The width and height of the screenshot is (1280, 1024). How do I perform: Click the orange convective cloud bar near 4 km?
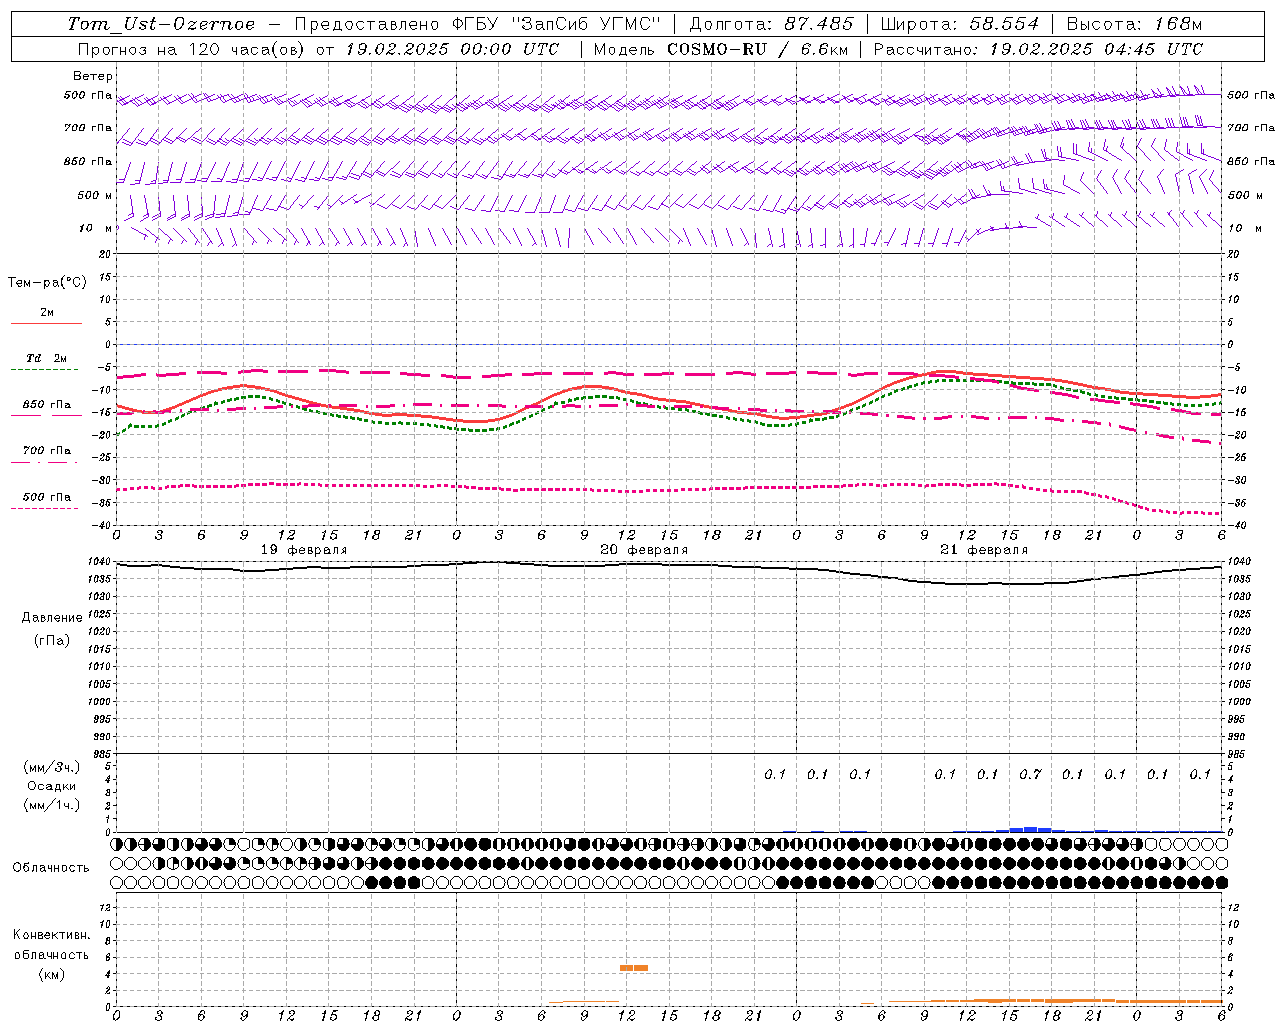634,968
